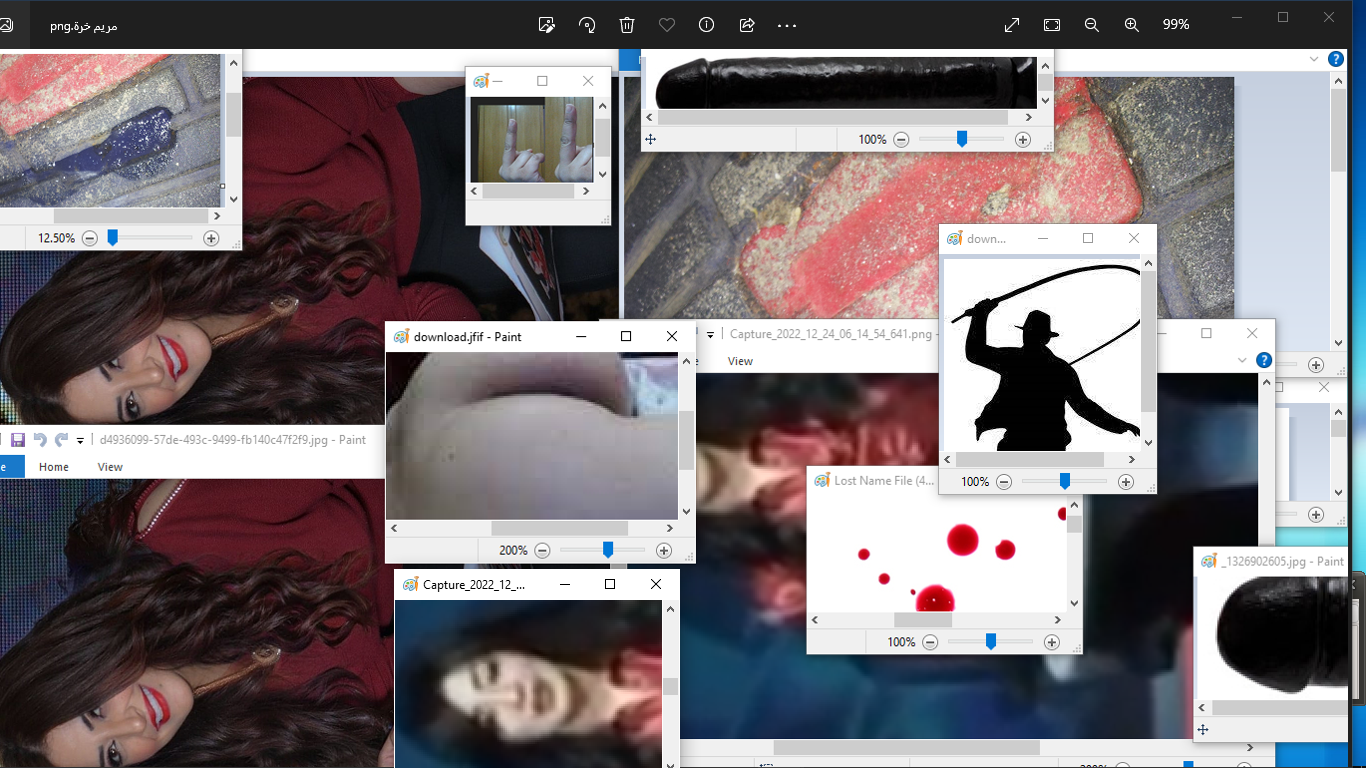Click the Edit image icon in Photos toolbar
This screenshot has width=1366, height=768.
(x=546, y=25)
